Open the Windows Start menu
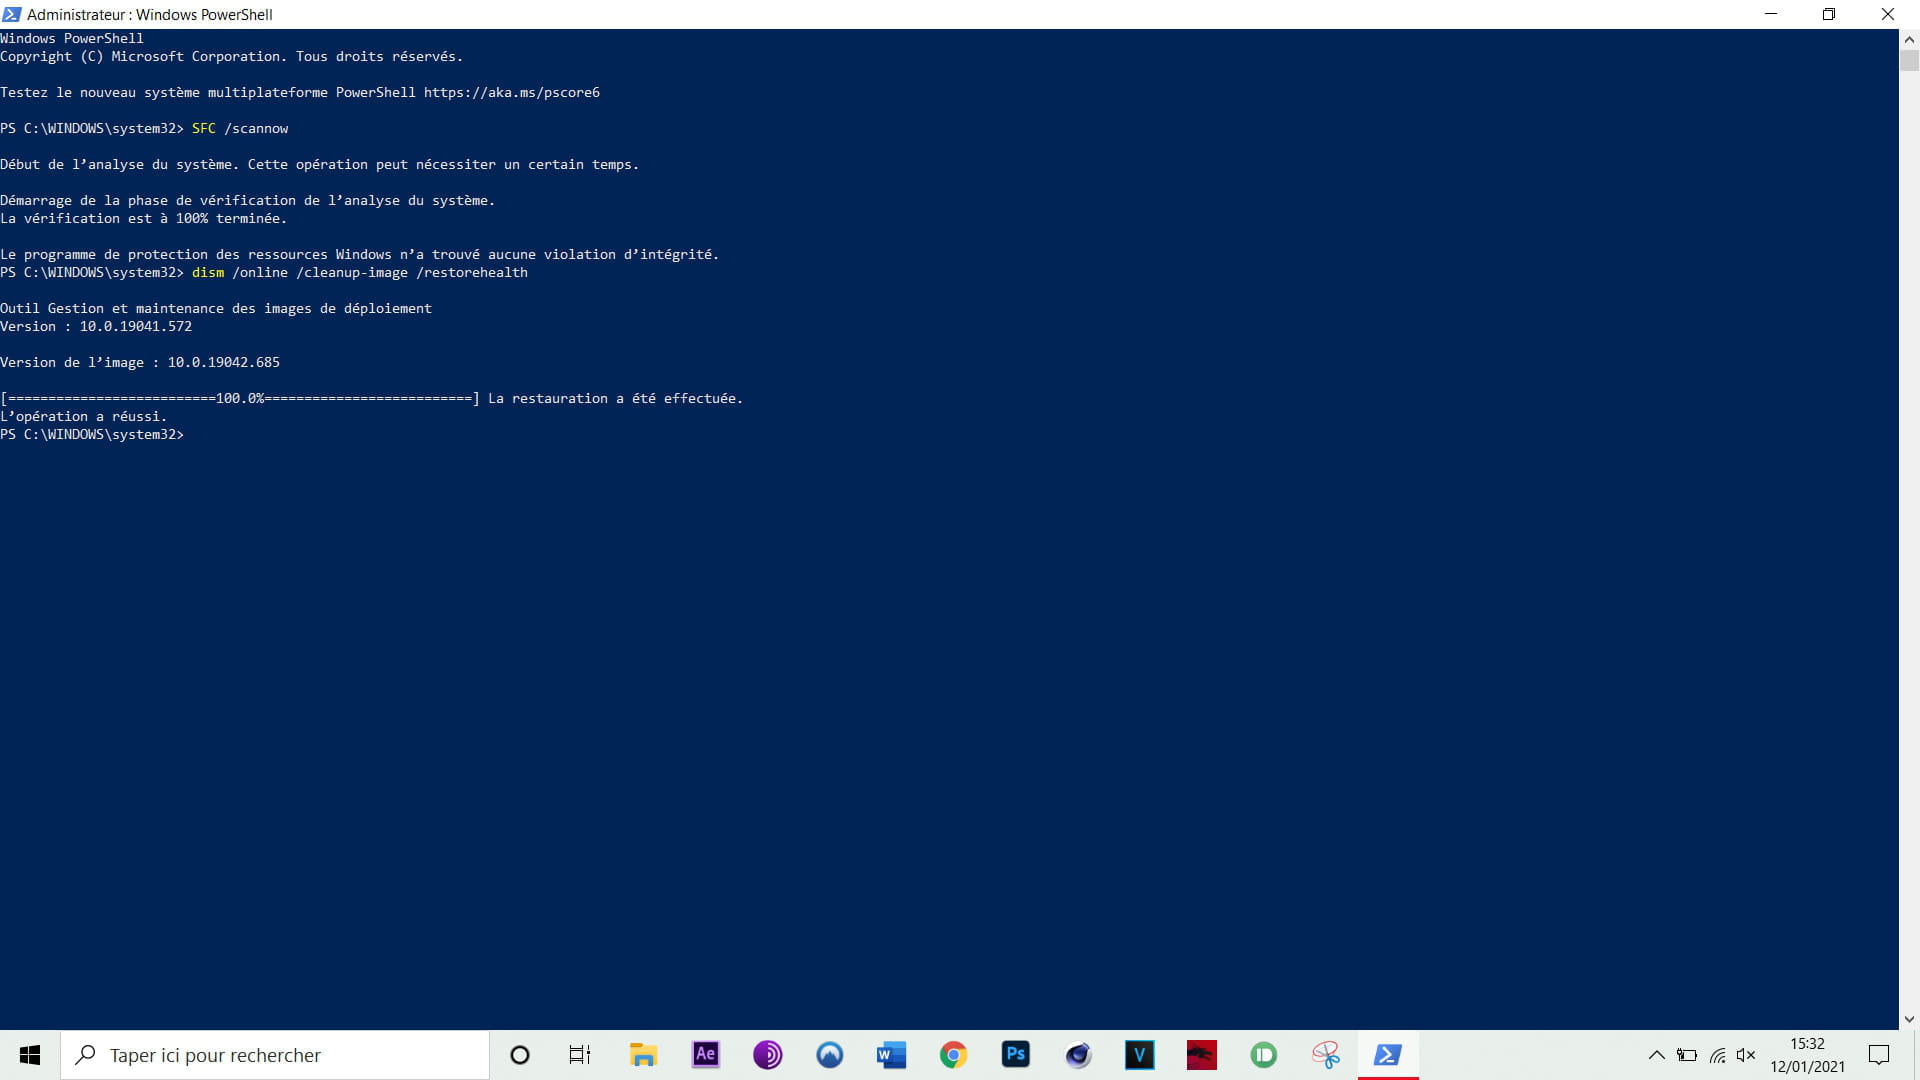 pos(30,1055)
